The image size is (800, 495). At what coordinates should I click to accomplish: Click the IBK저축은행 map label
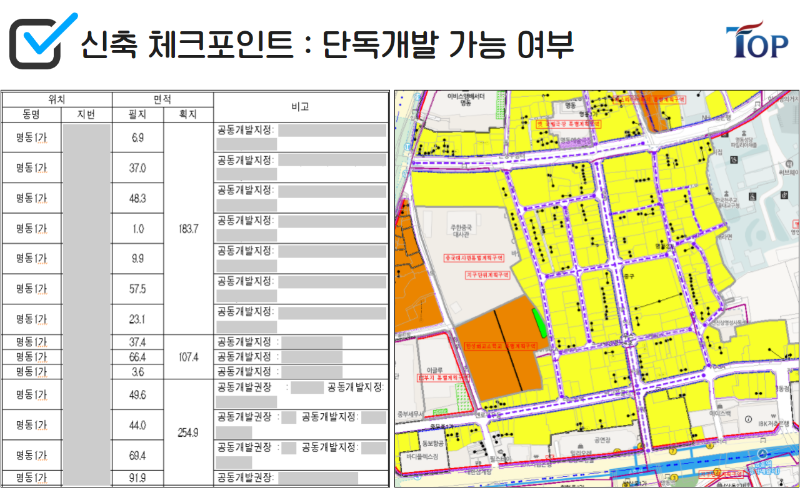click(x=773, y=424)
